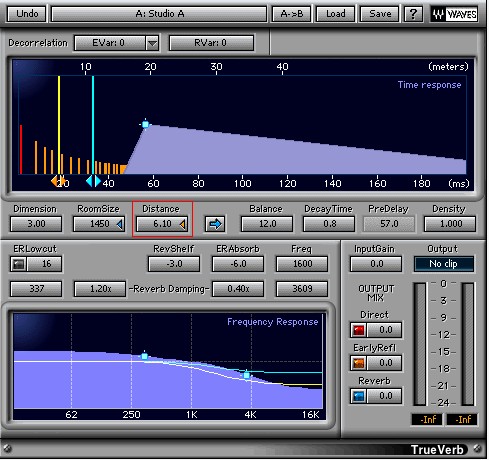This screenshot has height=460, width=489.
Task: Select the Dimension value 3.00
Action: 36,224
